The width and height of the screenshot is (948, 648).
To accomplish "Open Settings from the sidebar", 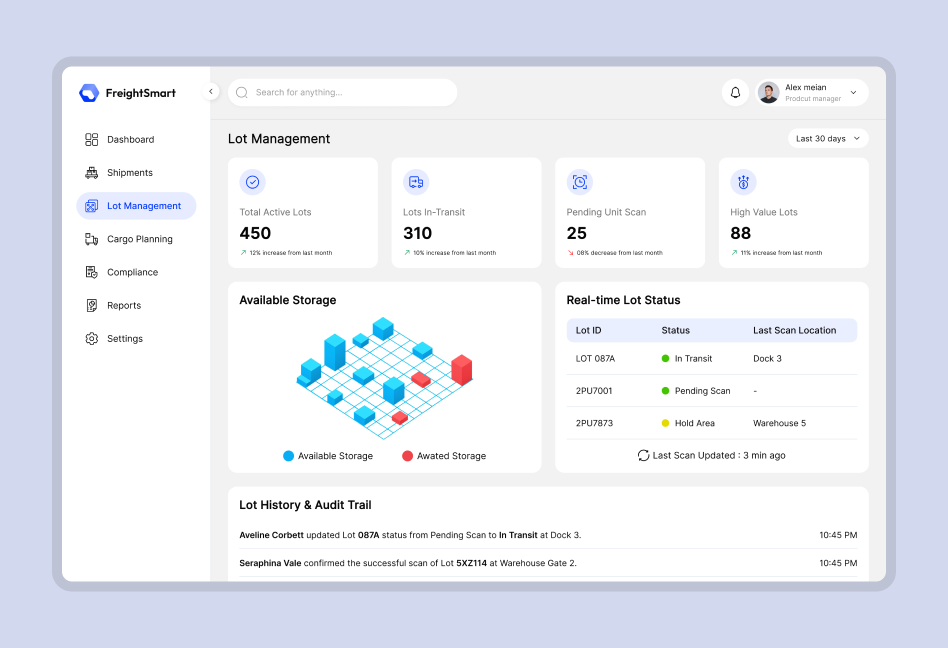I will click(124, 339).
